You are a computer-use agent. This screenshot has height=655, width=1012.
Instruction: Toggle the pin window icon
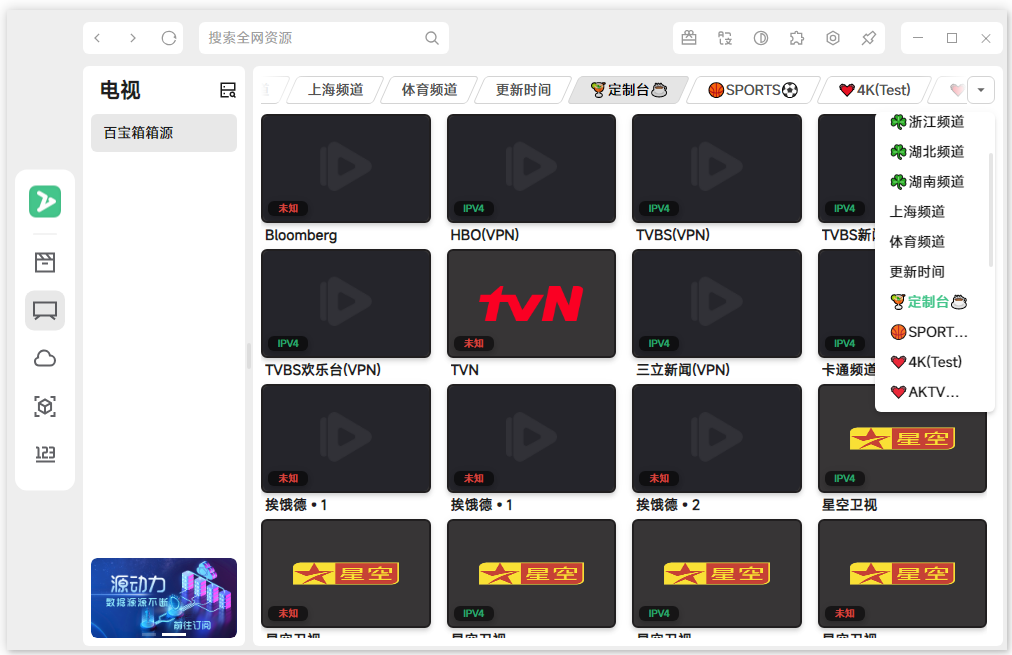869,38
